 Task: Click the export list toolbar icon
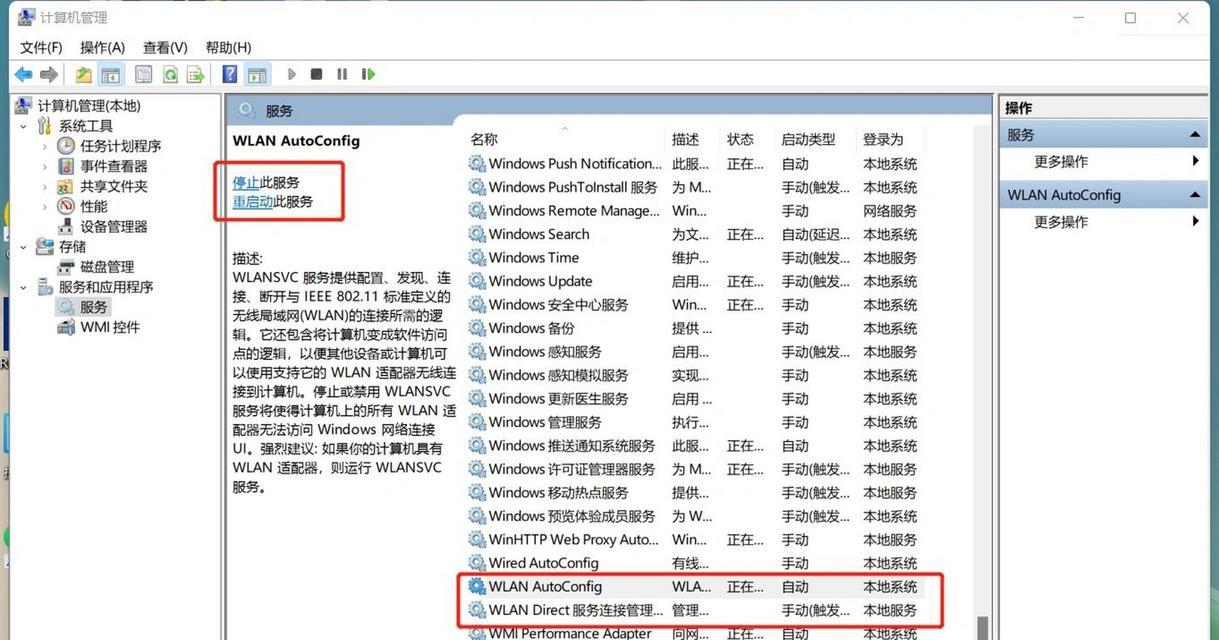point(196,74)
